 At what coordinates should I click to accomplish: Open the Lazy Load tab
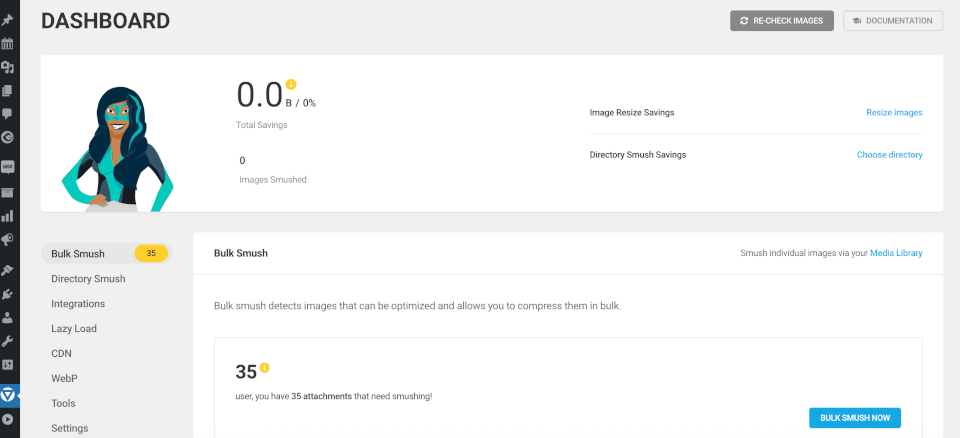pyautogui.click(x=73, y=328)
